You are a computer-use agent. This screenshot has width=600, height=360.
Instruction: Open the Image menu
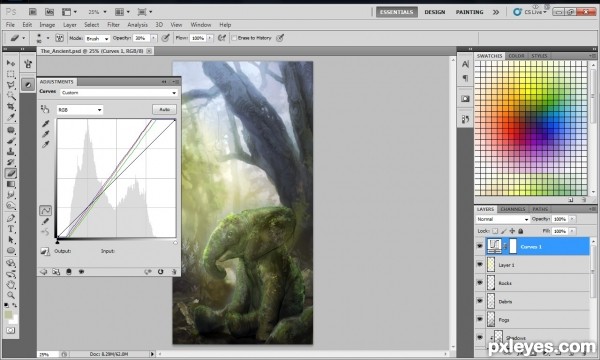coord(47,25)
